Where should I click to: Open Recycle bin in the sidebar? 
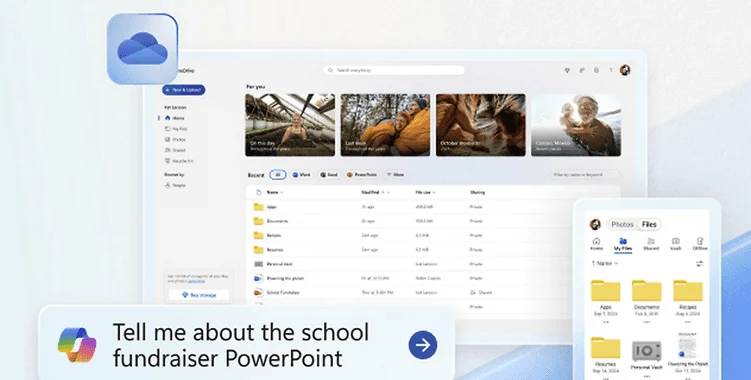179,161
